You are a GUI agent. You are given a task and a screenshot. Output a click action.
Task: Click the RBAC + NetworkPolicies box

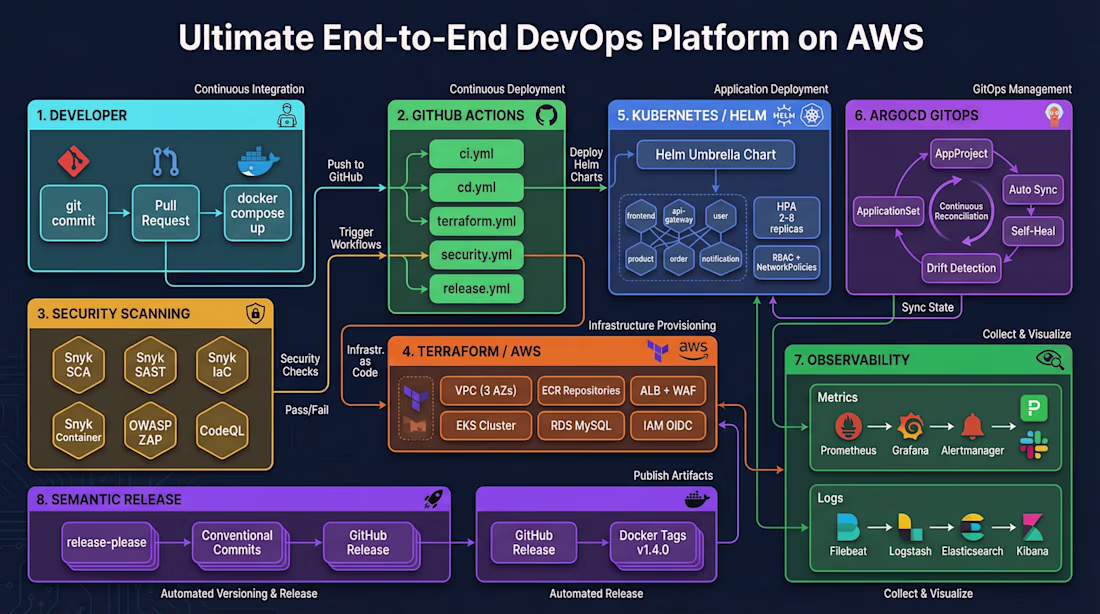tap(786, 262)
